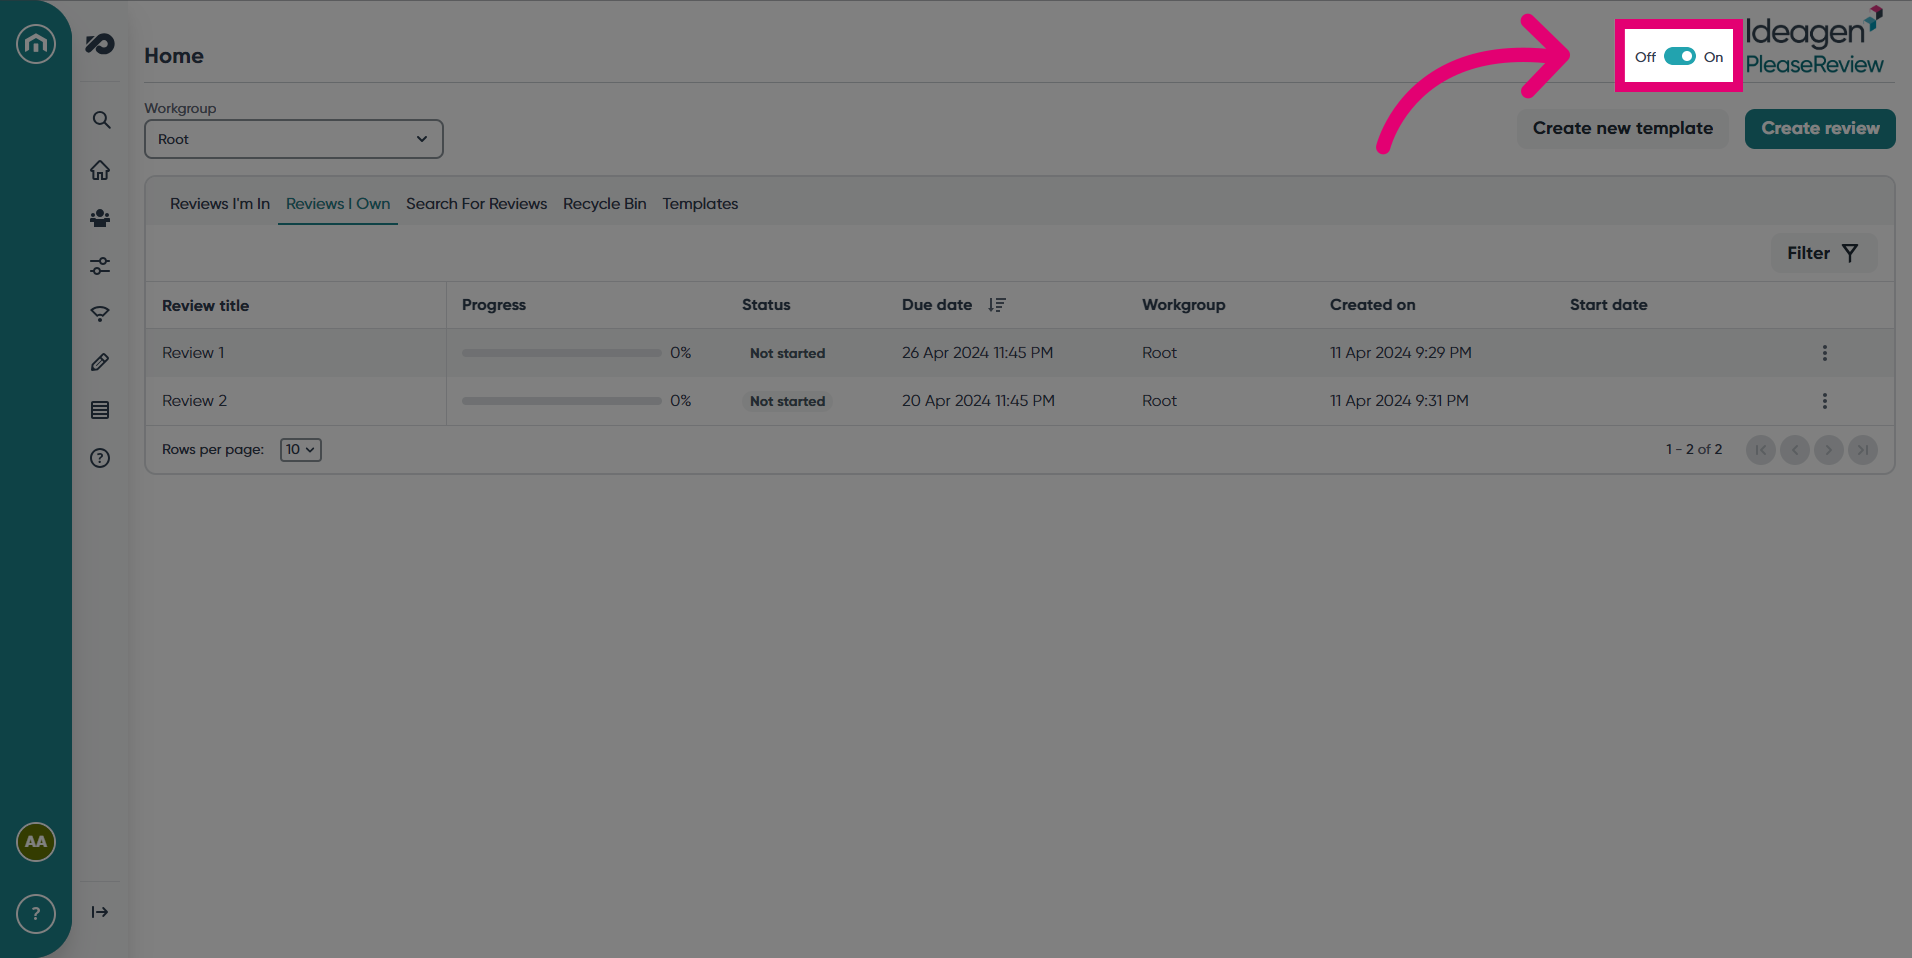Go to last page of results
This screenshot has width=1912, height=958.
(x=1863, y=450)
